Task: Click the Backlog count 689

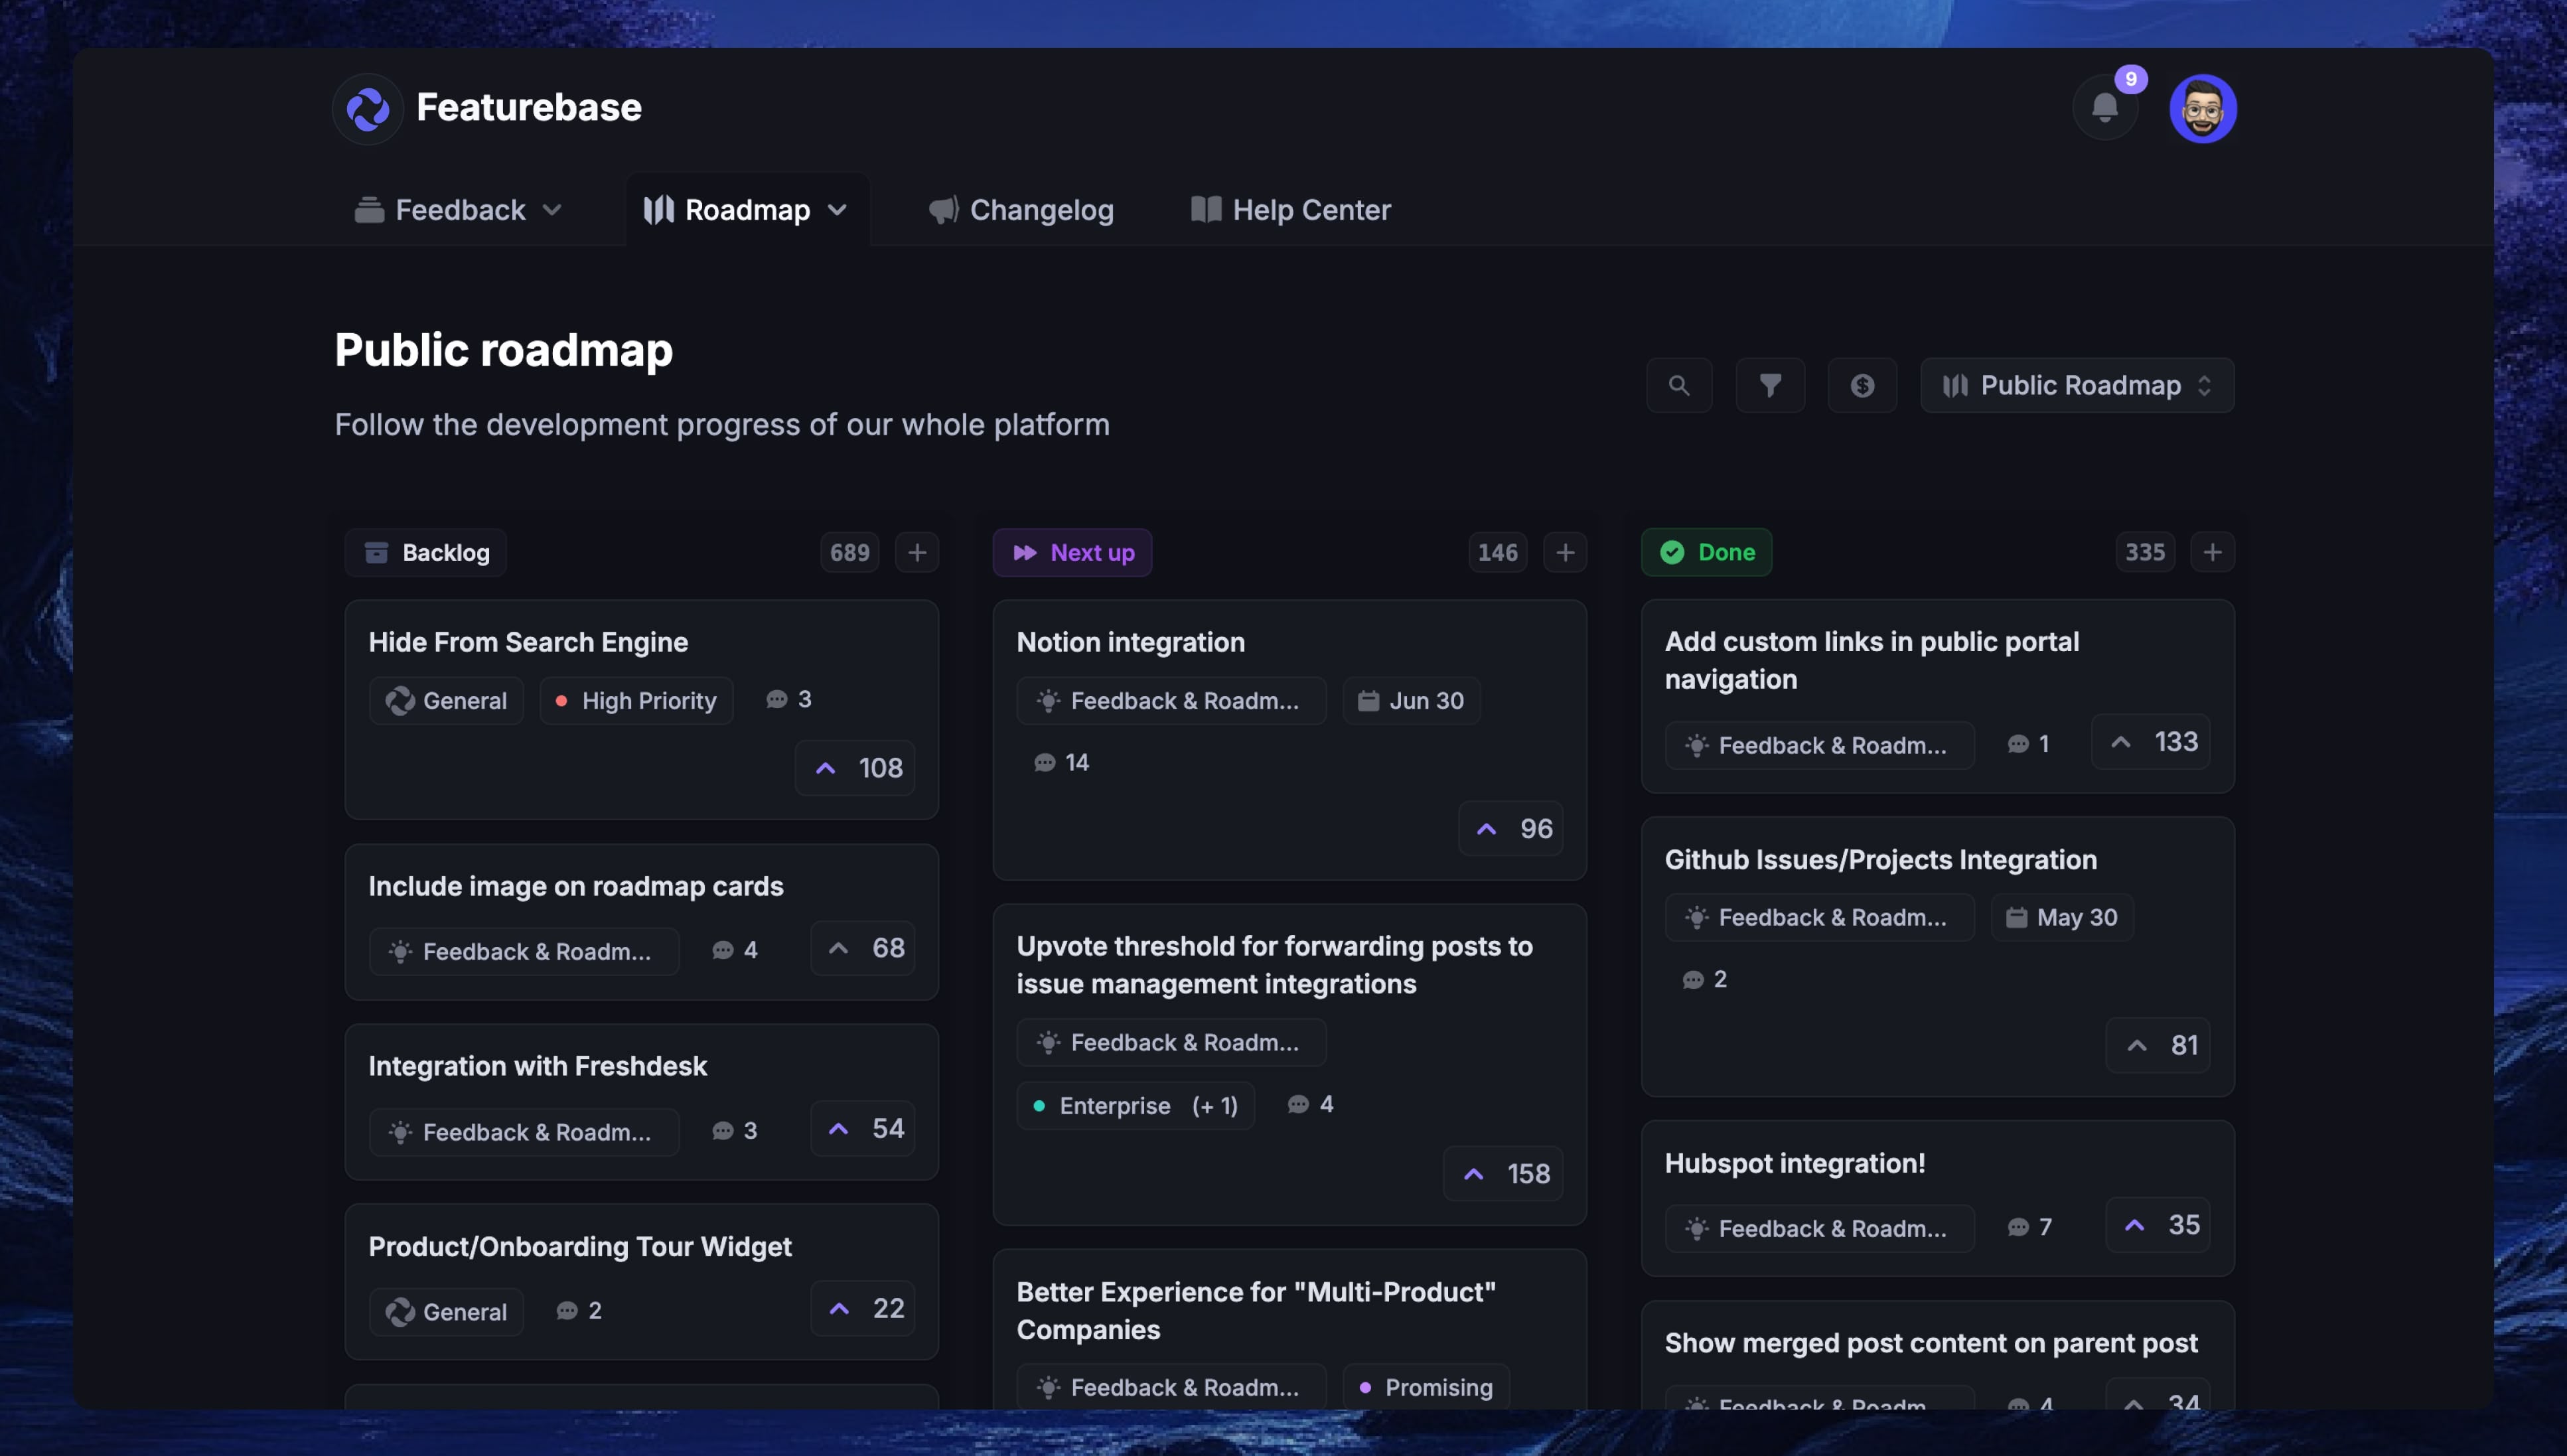Action: (x=849, y=552)
